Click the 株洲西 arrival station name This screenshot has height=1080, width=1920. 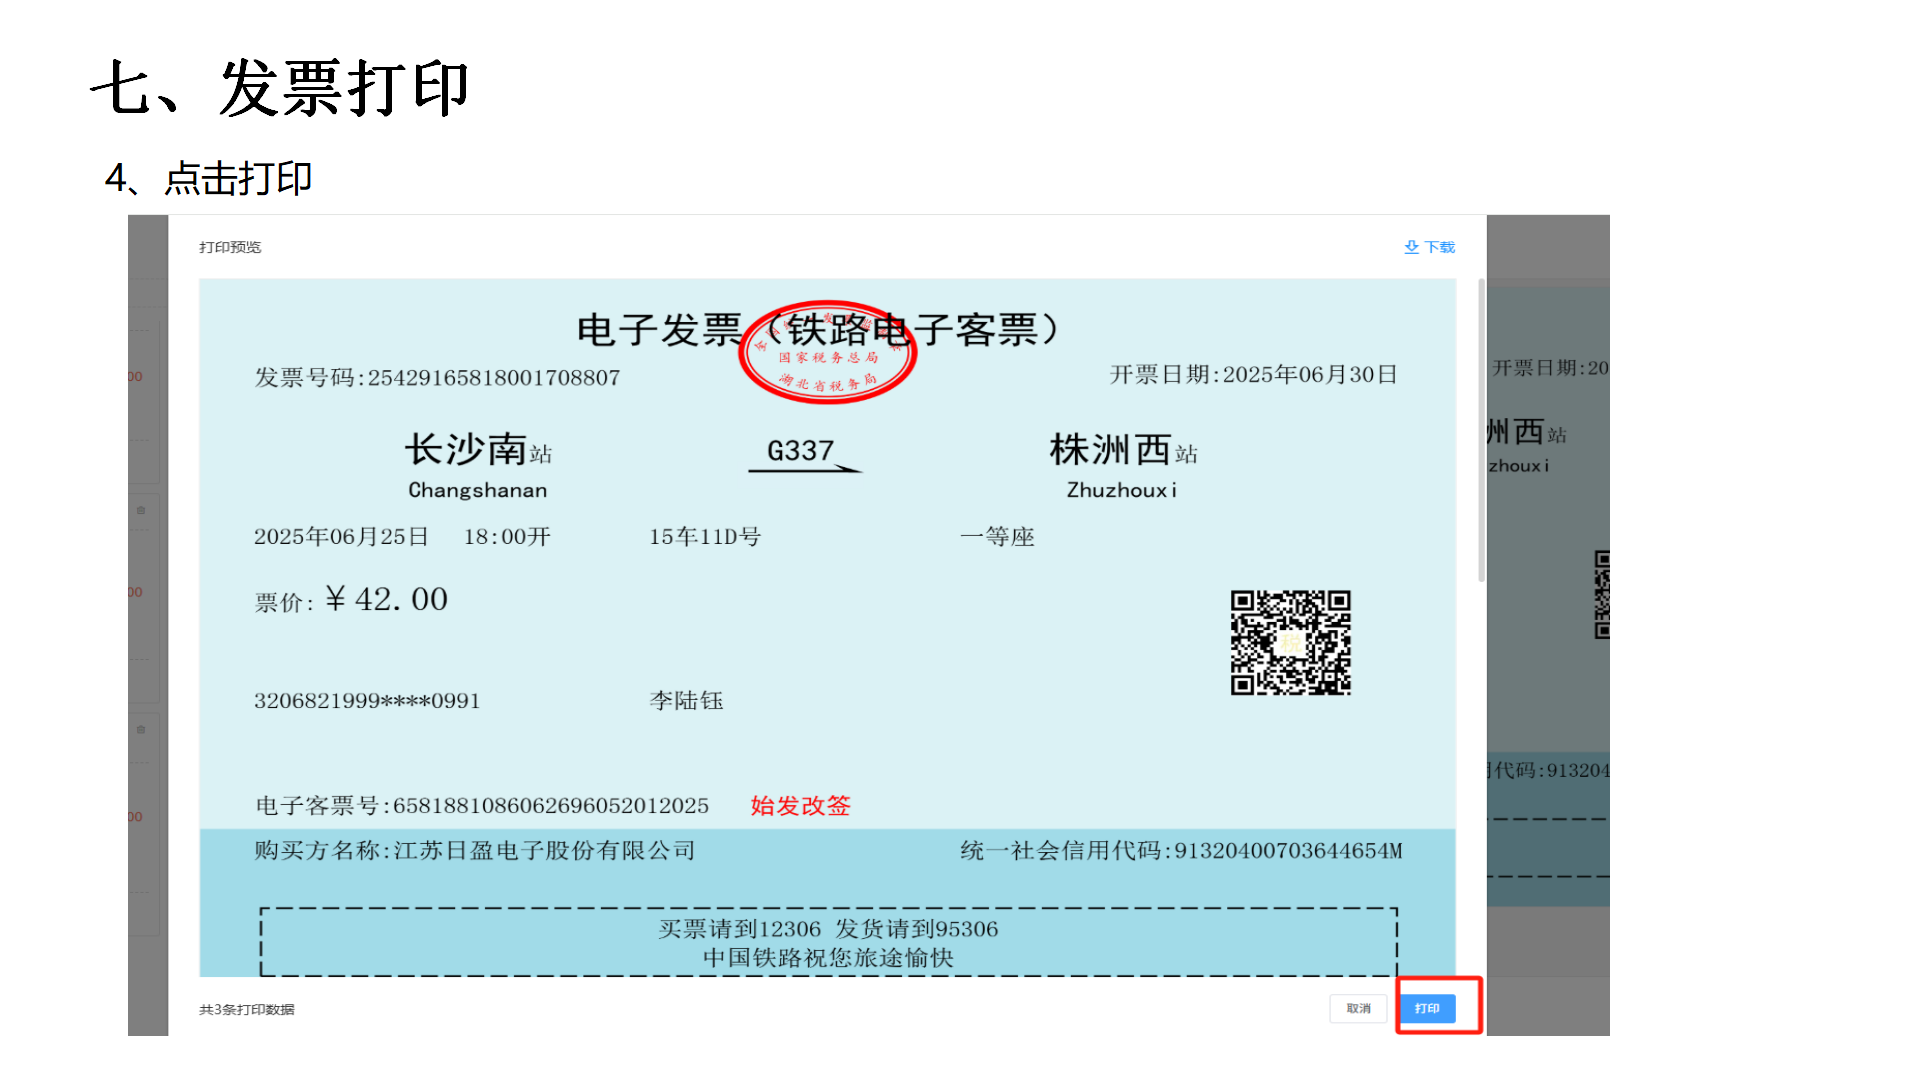click(x=1110, y=450)
